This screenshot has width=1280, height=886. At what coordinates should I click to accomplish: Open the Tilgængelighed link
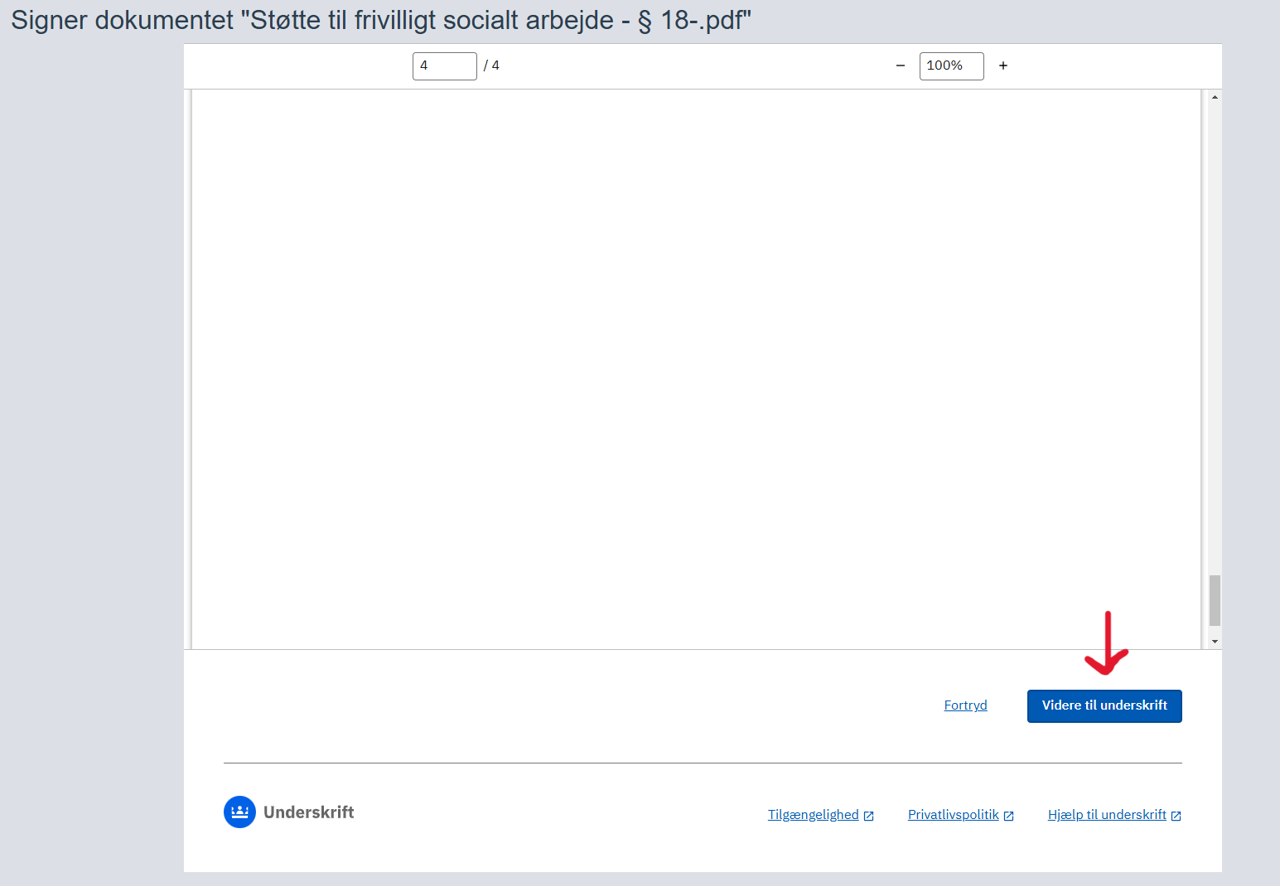tap(813, 815)
